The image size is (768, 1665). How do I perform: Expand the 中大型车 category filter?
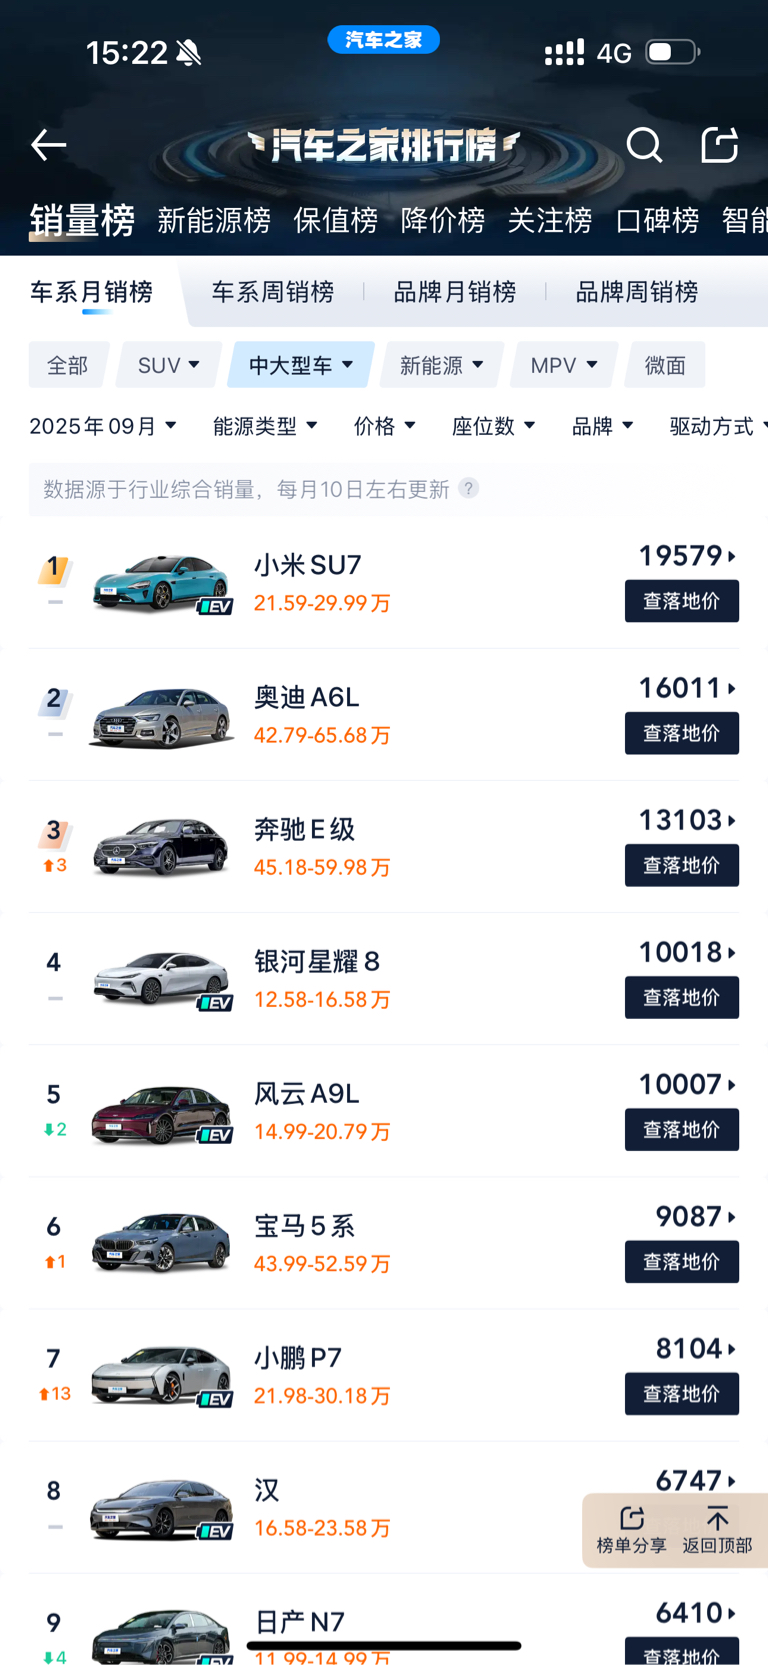click(301, 365)
